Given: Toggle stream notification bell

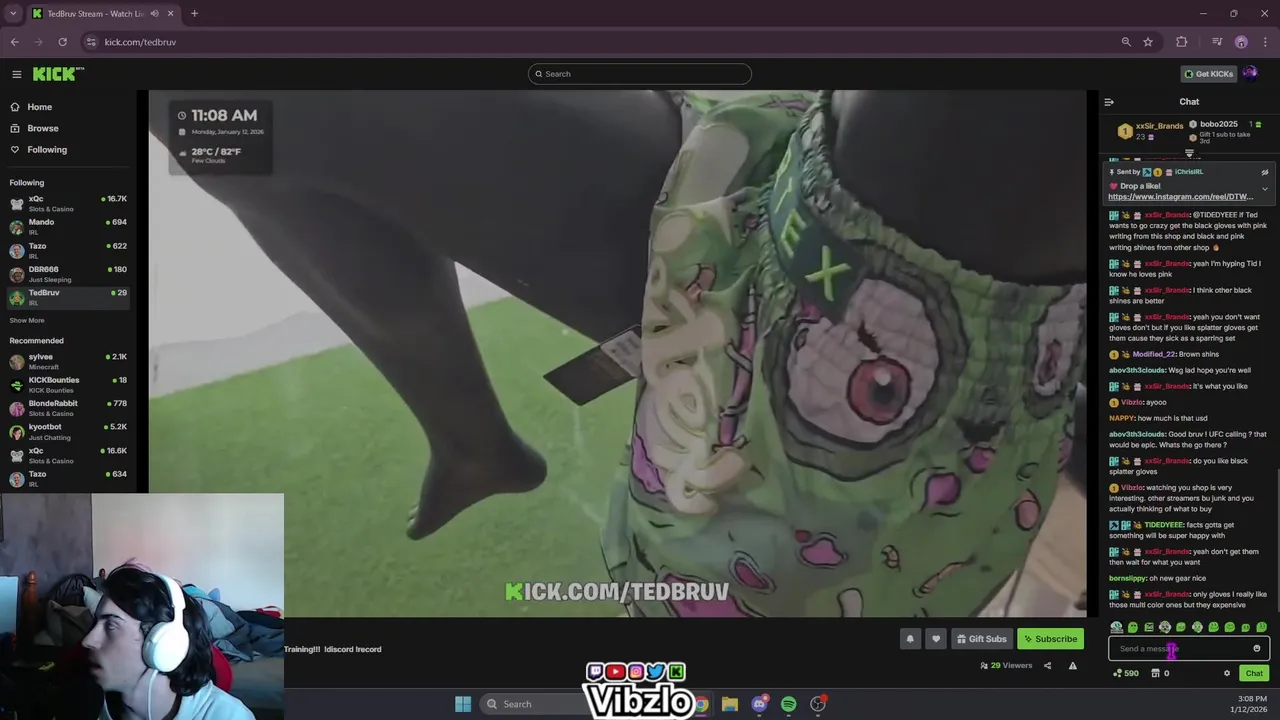Looking at the screenshot, I should point(910,639).
